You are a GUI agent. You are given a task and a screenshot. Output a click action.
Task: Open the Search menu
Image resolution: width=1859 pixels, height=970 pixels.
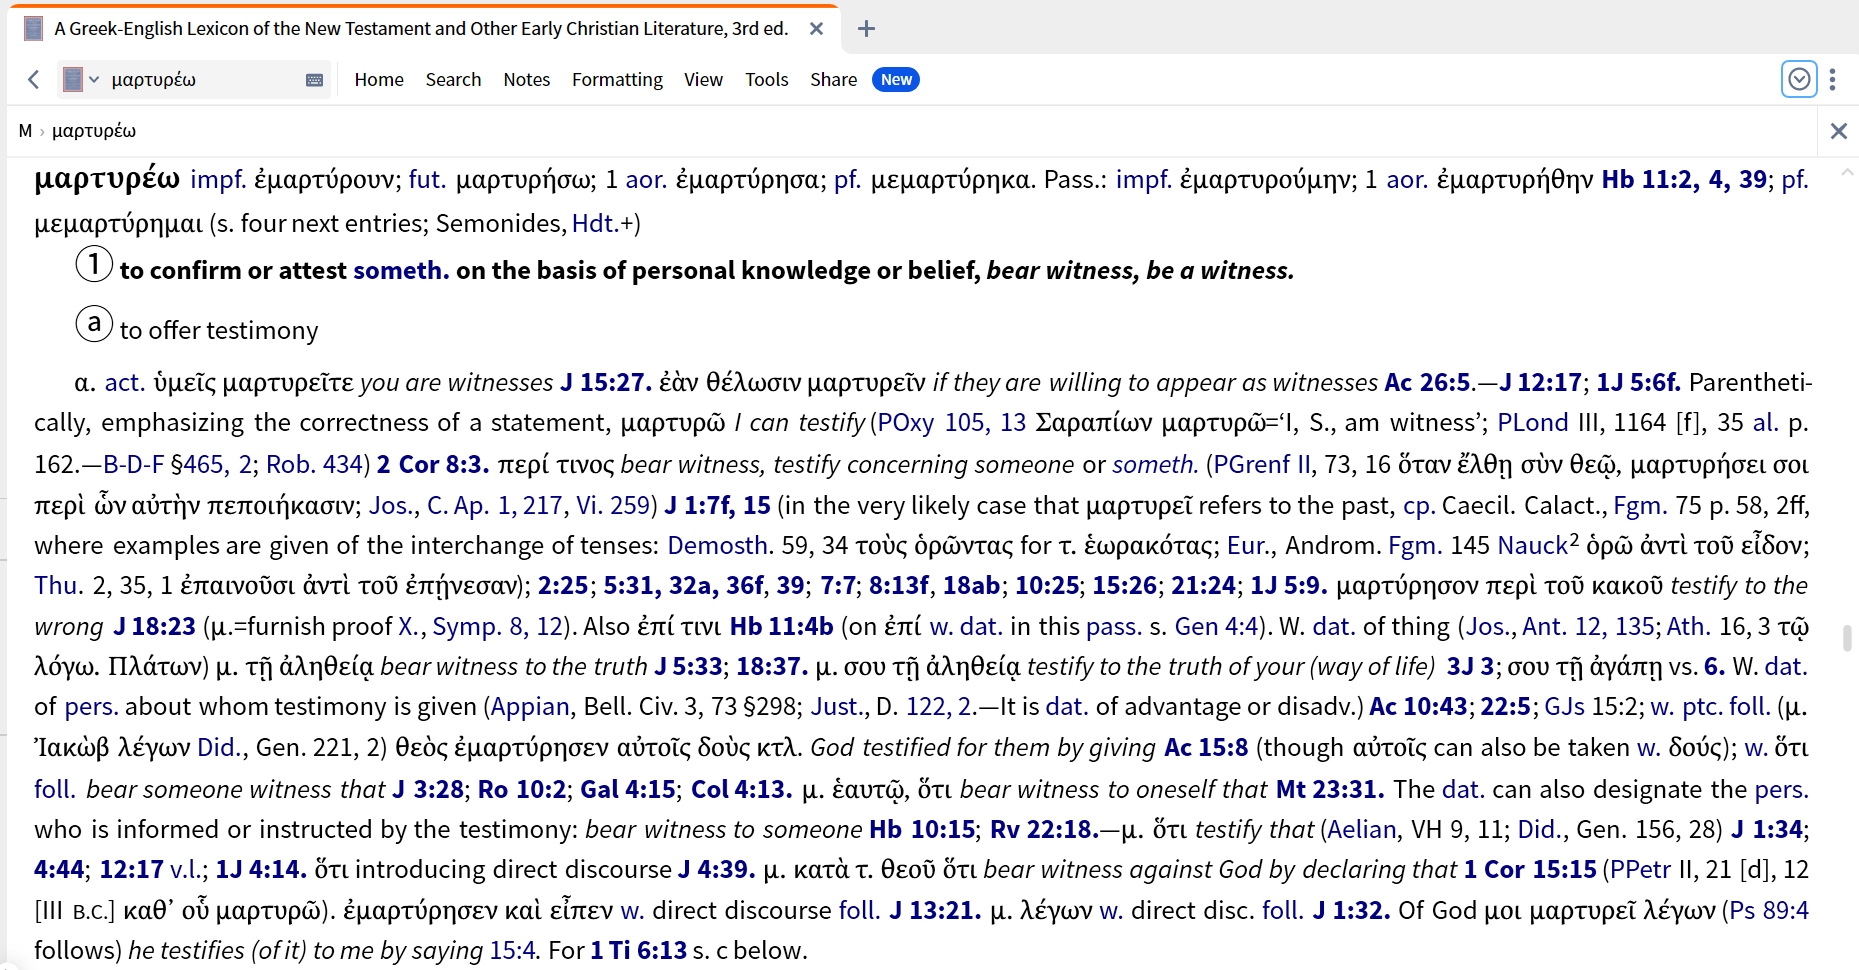click(453, 79)
